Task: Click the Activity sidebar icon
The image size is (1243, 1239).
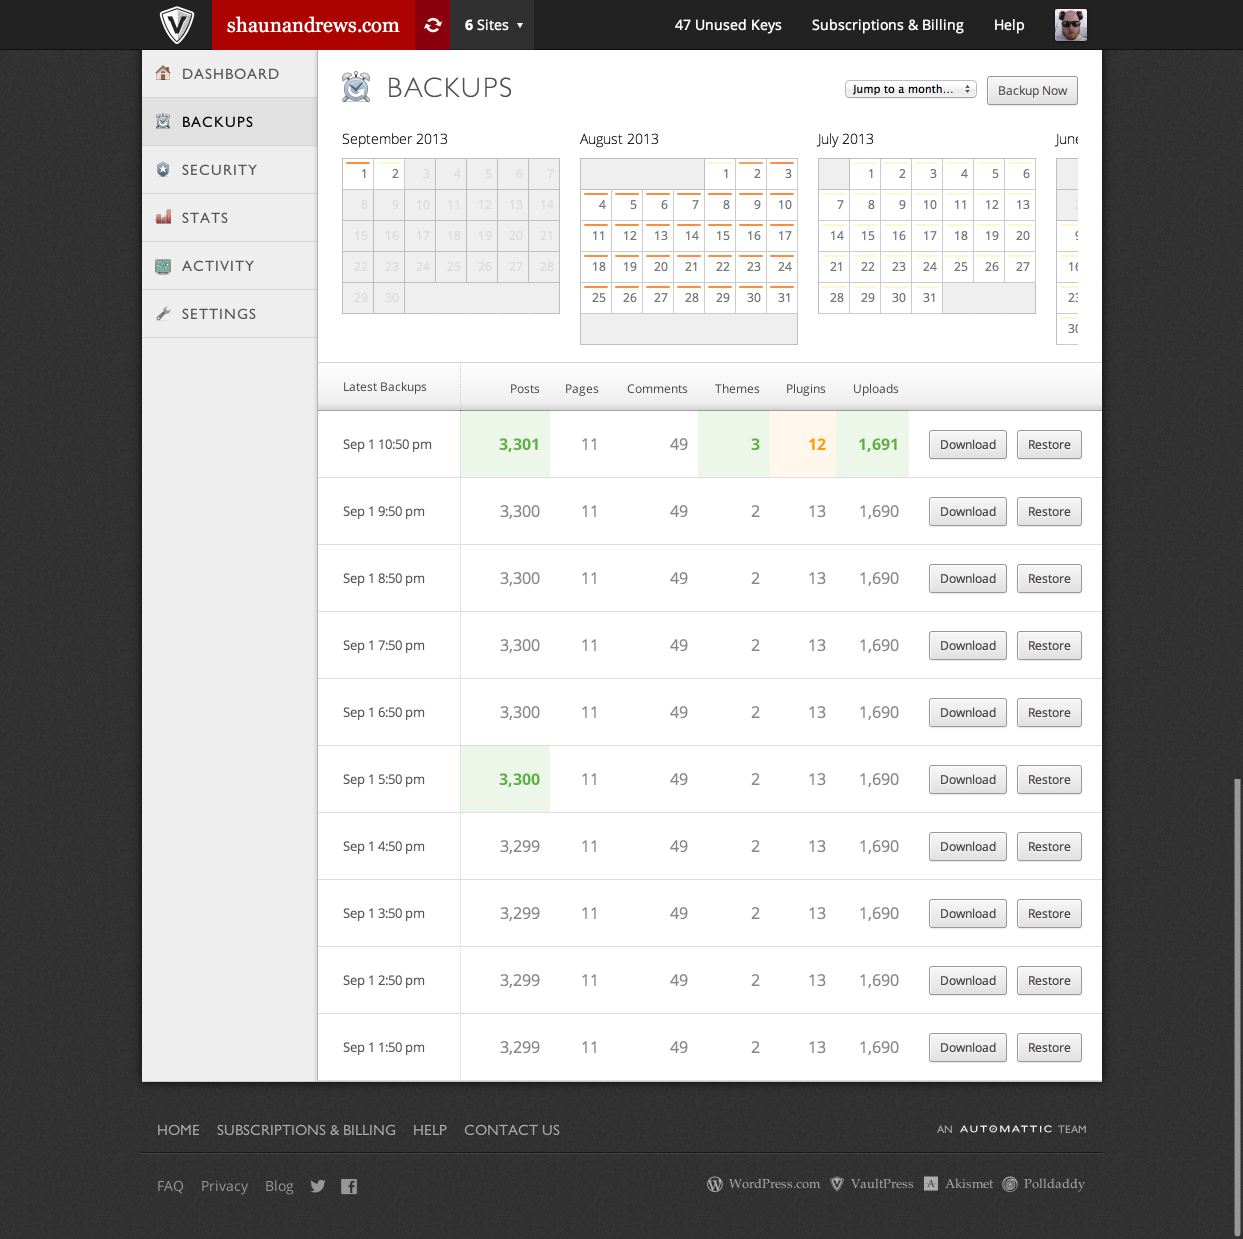Action: pyautogui.click(x=163, y=264)
